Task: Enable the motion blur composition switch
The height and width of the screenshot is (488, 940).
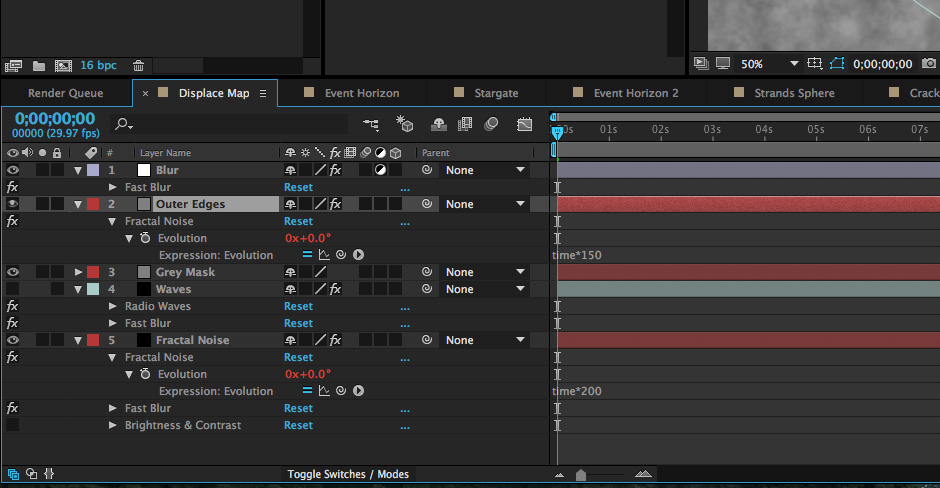Action: coord(491,124)
